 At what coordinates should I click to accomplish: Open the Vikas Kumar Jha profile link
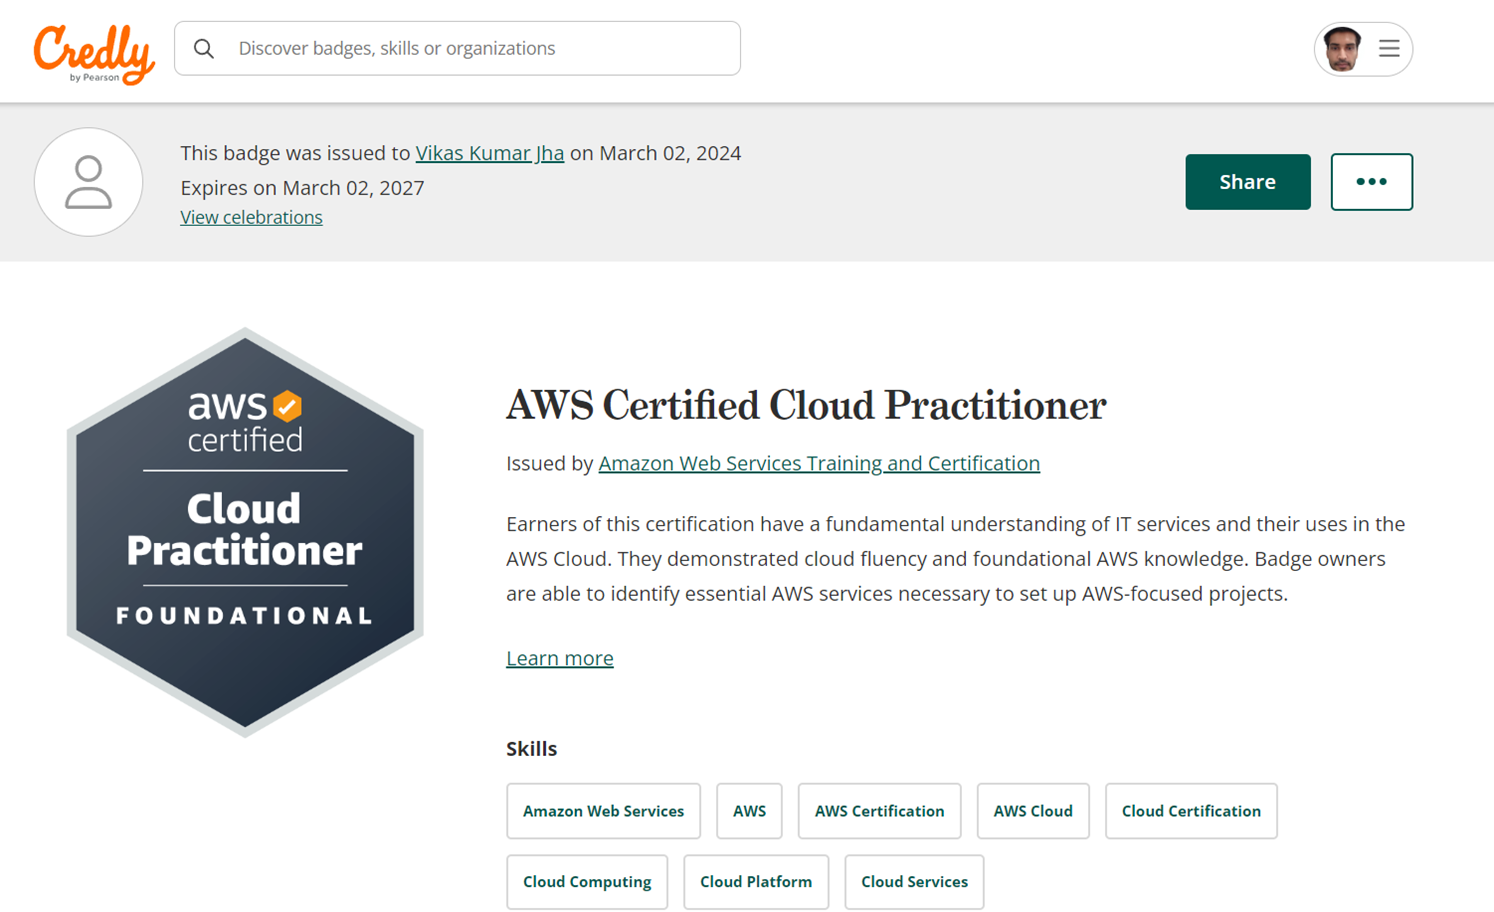pos(489,153)
